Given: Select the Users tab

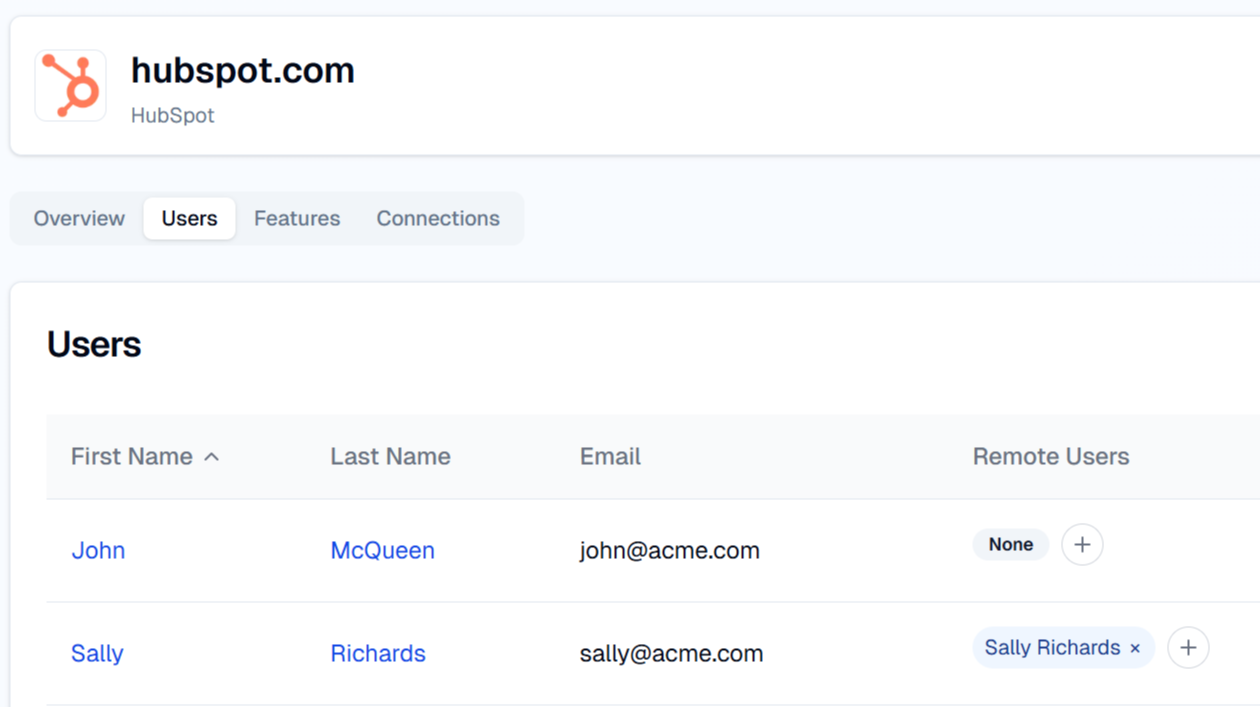Looking at the screenshot, I should click(189, 218).
